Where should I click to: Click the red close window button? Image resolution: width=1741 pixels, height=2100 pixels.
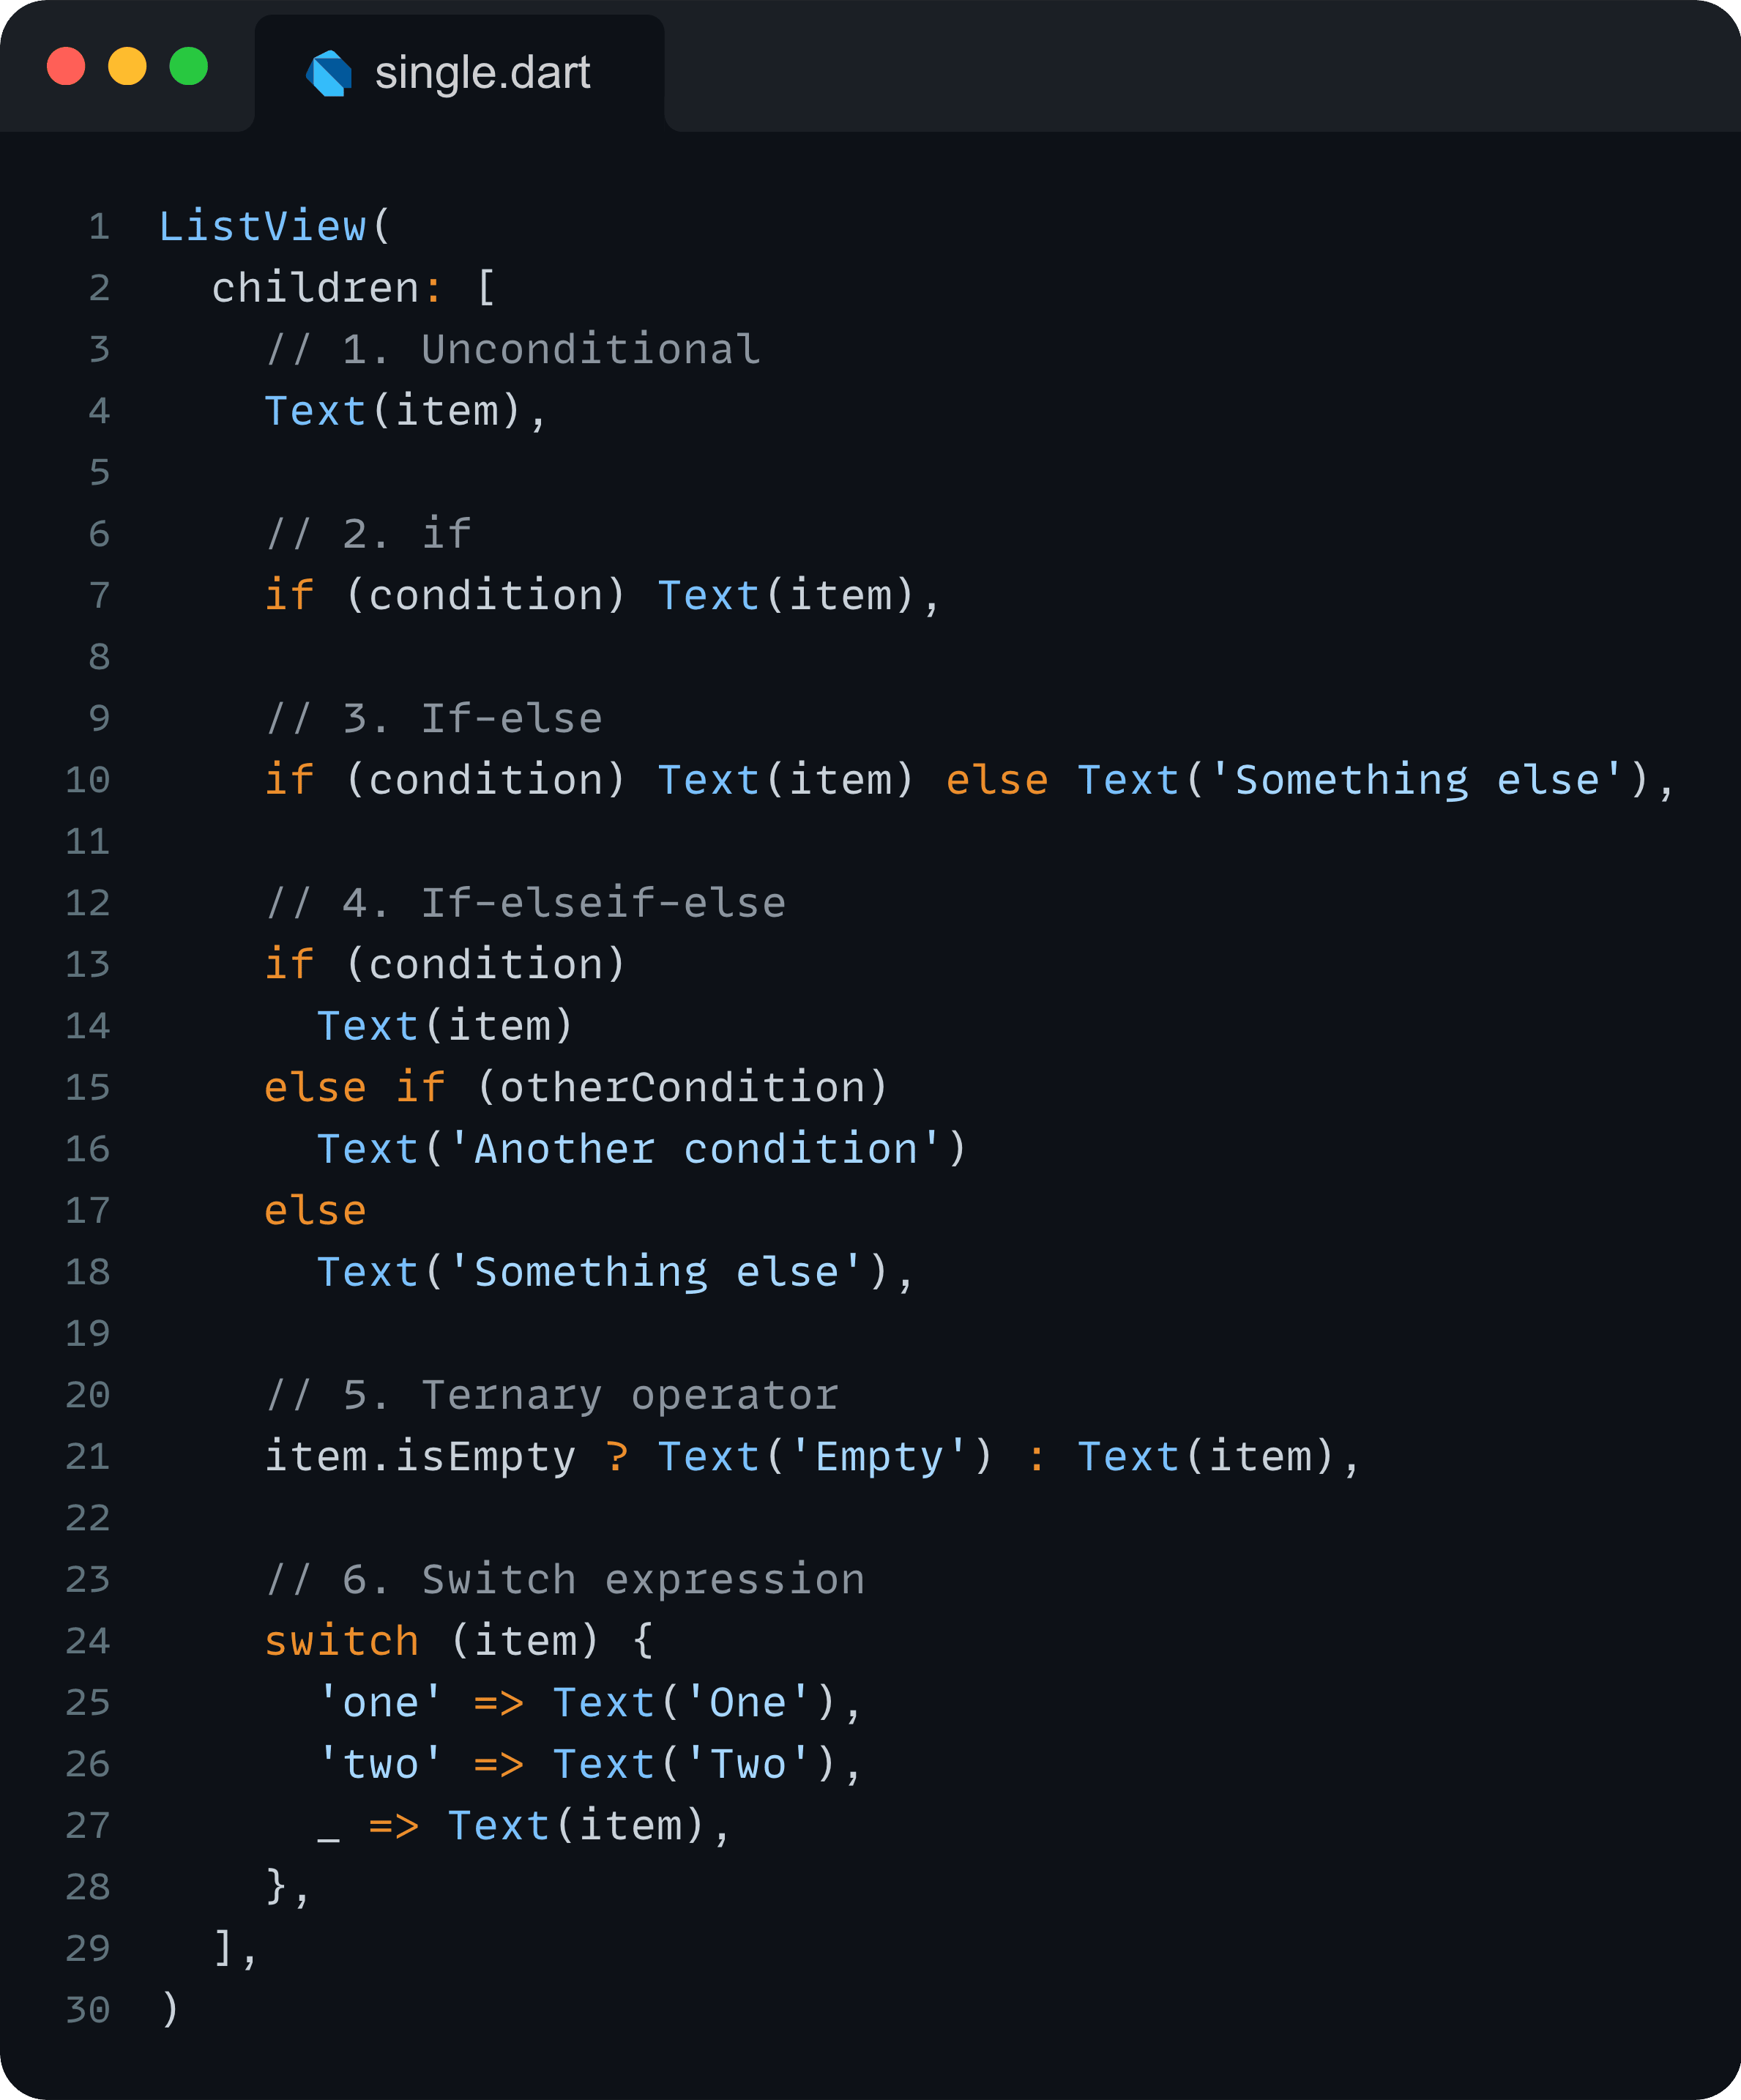click(66, 67)
